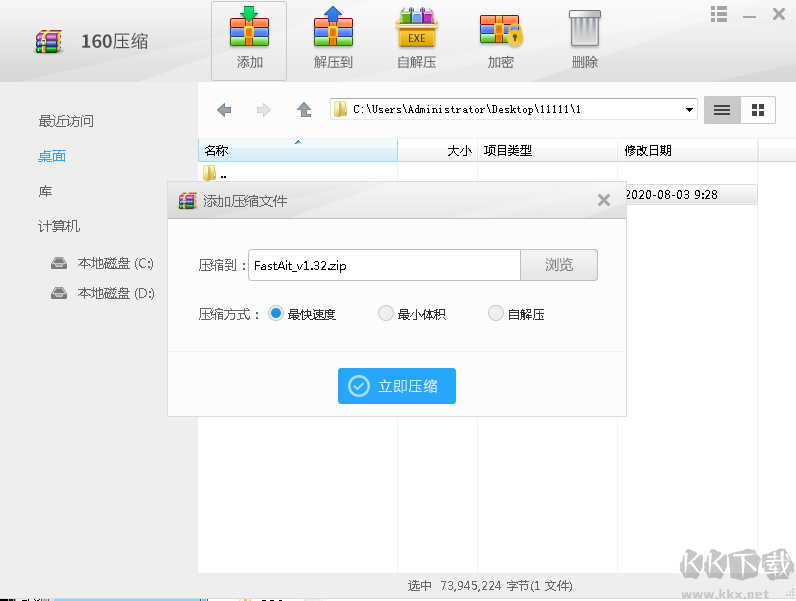The image size is (796, 601).
Task: Switch to grid view mode
Action: [758, 110]
